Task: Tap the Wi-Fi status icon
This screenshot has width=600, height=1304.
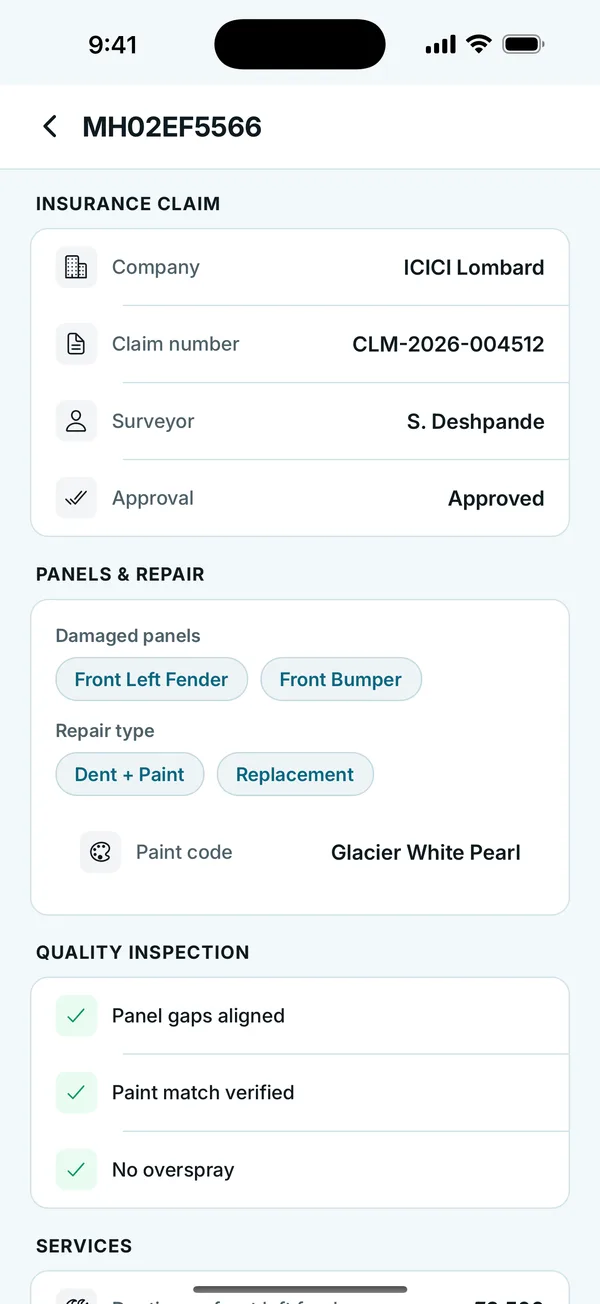Action: [x=479, y=44]
